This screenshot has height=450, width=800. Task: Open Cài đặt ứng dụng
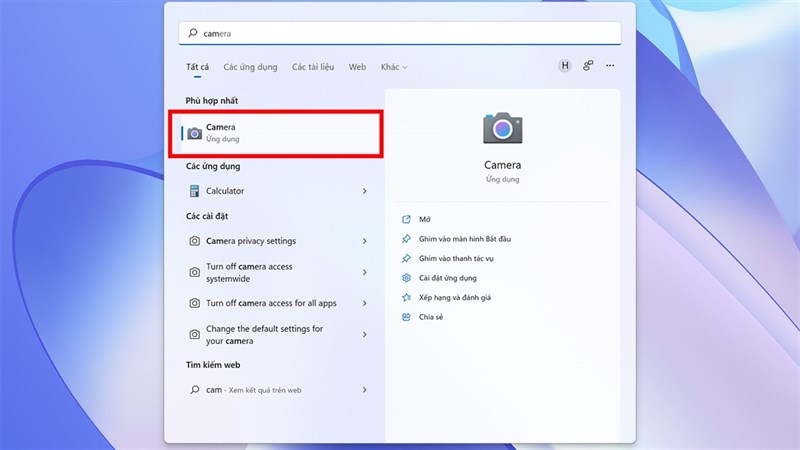tap(447, 278)
